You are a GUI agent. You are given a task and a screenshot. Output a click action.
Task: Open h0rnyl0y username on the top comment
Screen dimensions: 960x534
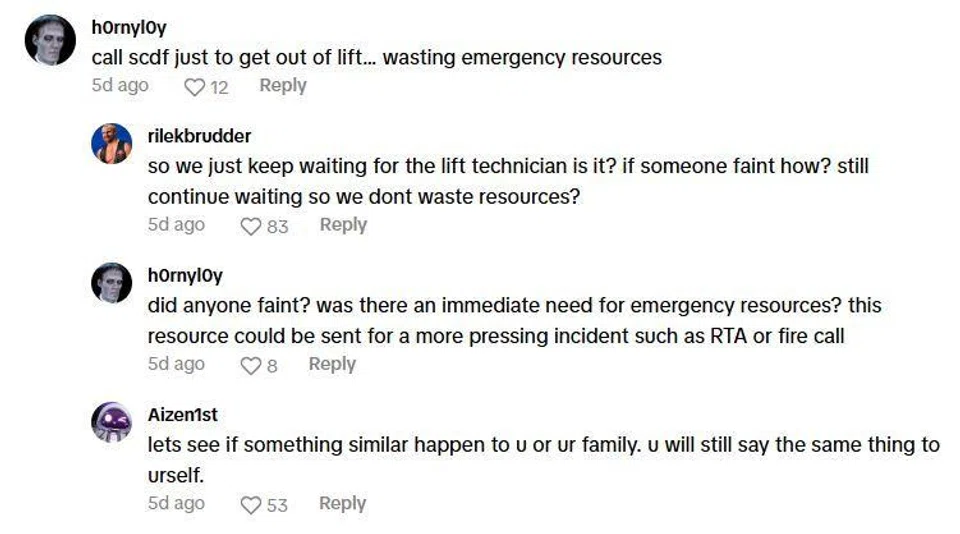click(x=128, y=29)
